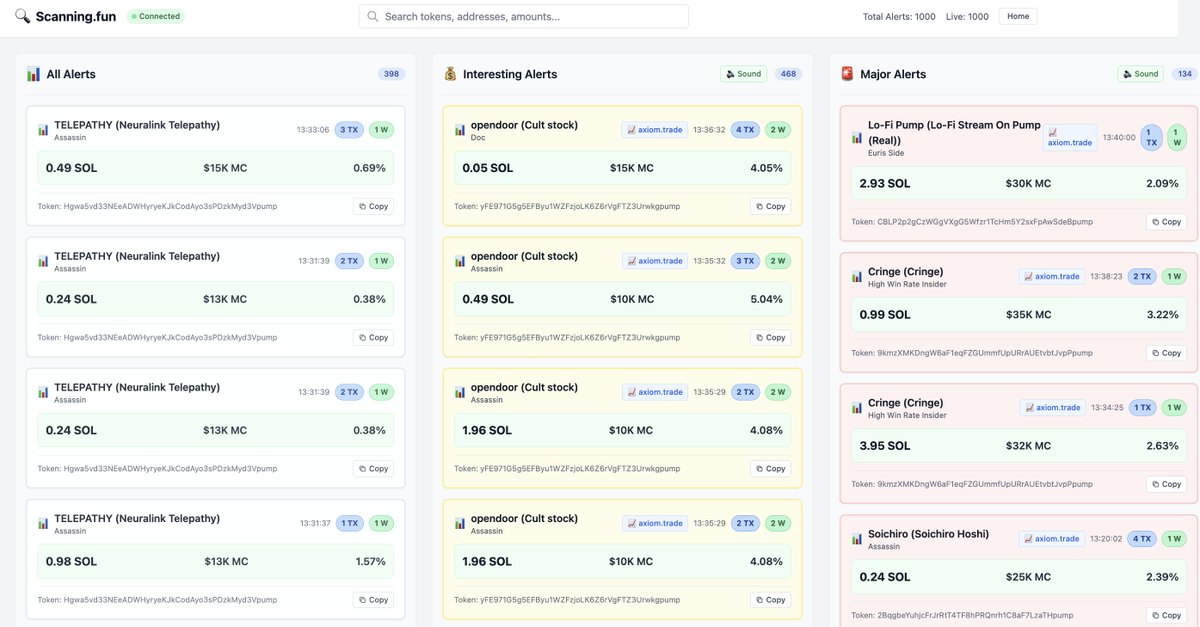Click the 4 TX badge on first opendoor card
The width and height of the screenshot is (1200, 627).
[745, 130]
